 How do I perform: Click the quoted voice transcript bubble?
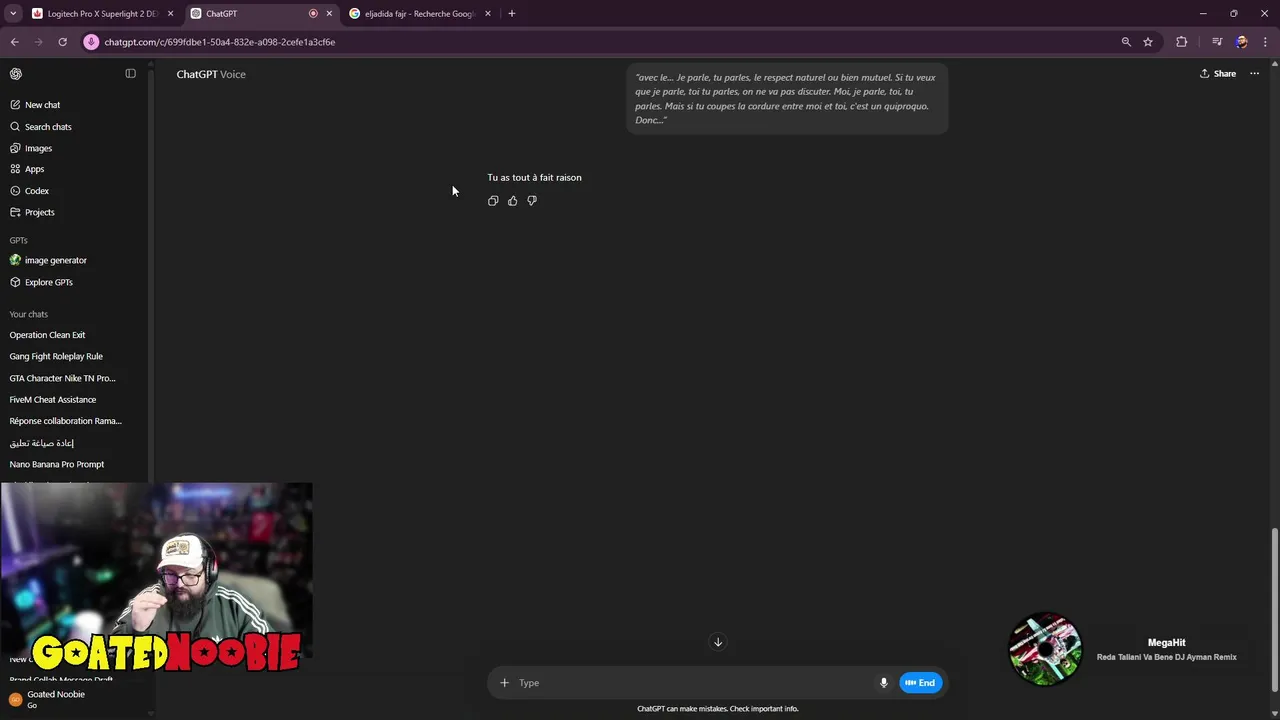click(787, 98)
